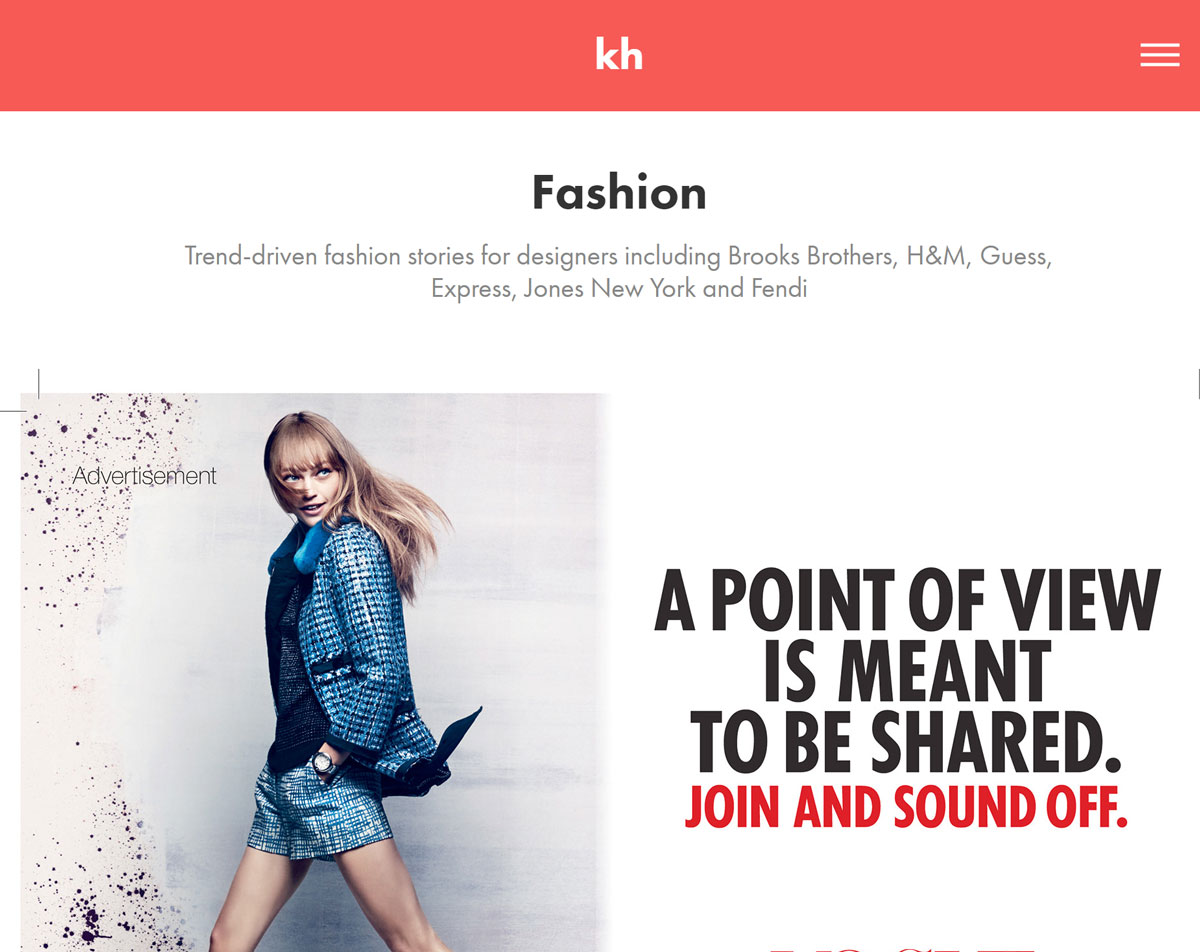Select the Fashion page heading
The image size is (1200, 952).
[x=619, y=192]
